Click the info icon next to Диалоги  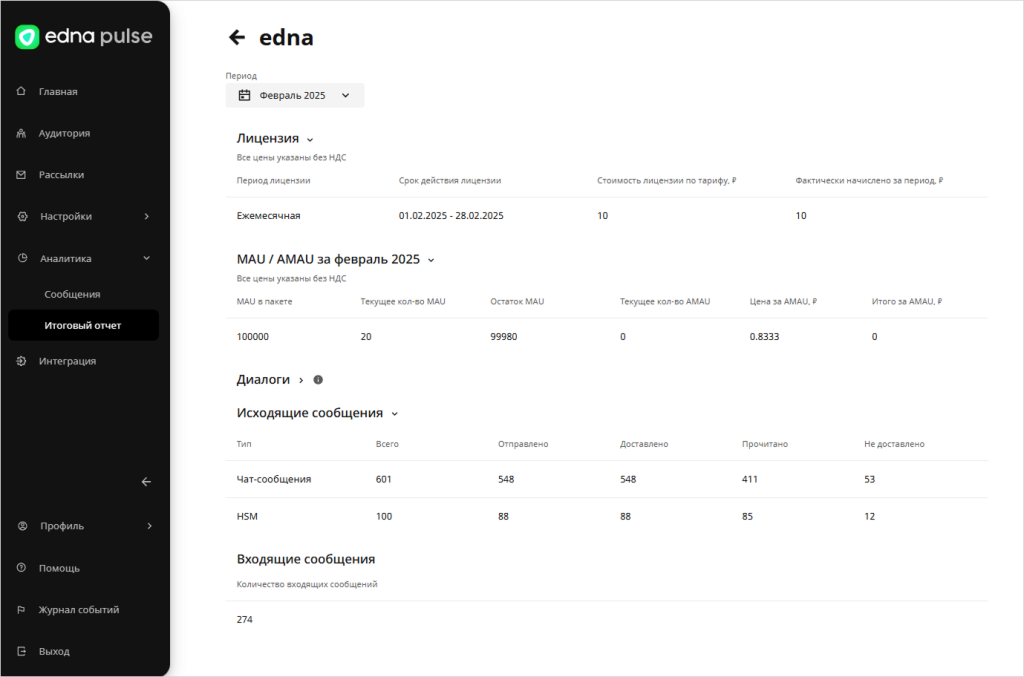tap(318, 380)
